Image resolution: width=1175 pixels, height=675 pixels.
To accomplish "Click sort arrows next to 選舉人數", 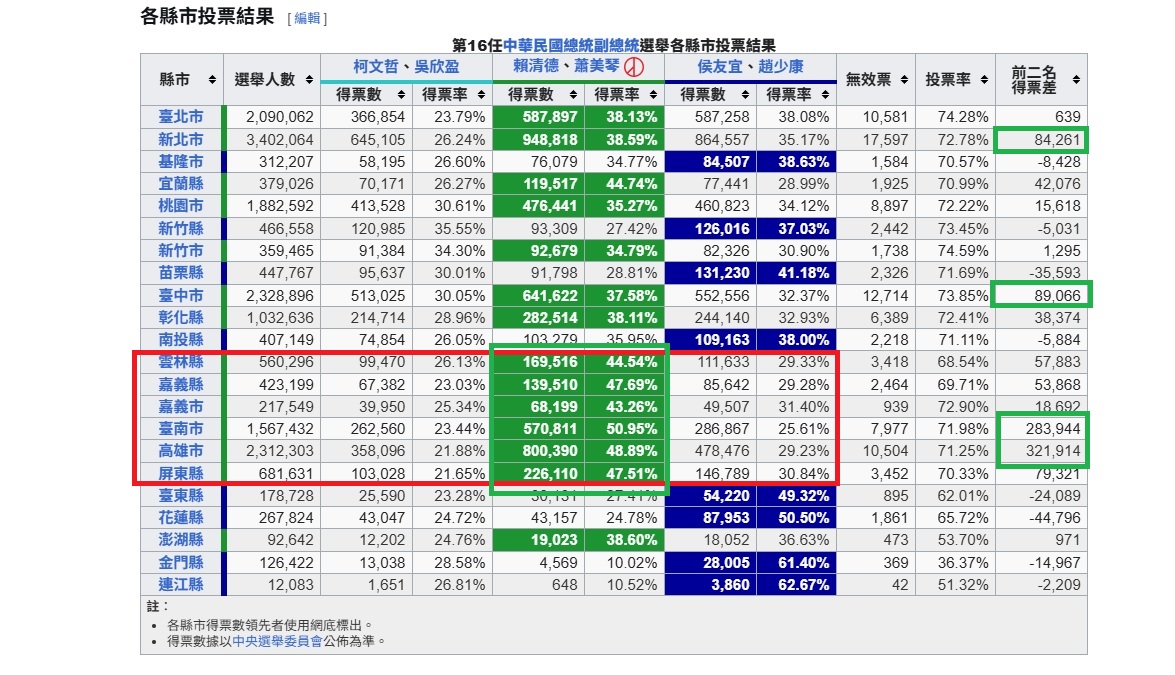I will (x=310, y=79).
